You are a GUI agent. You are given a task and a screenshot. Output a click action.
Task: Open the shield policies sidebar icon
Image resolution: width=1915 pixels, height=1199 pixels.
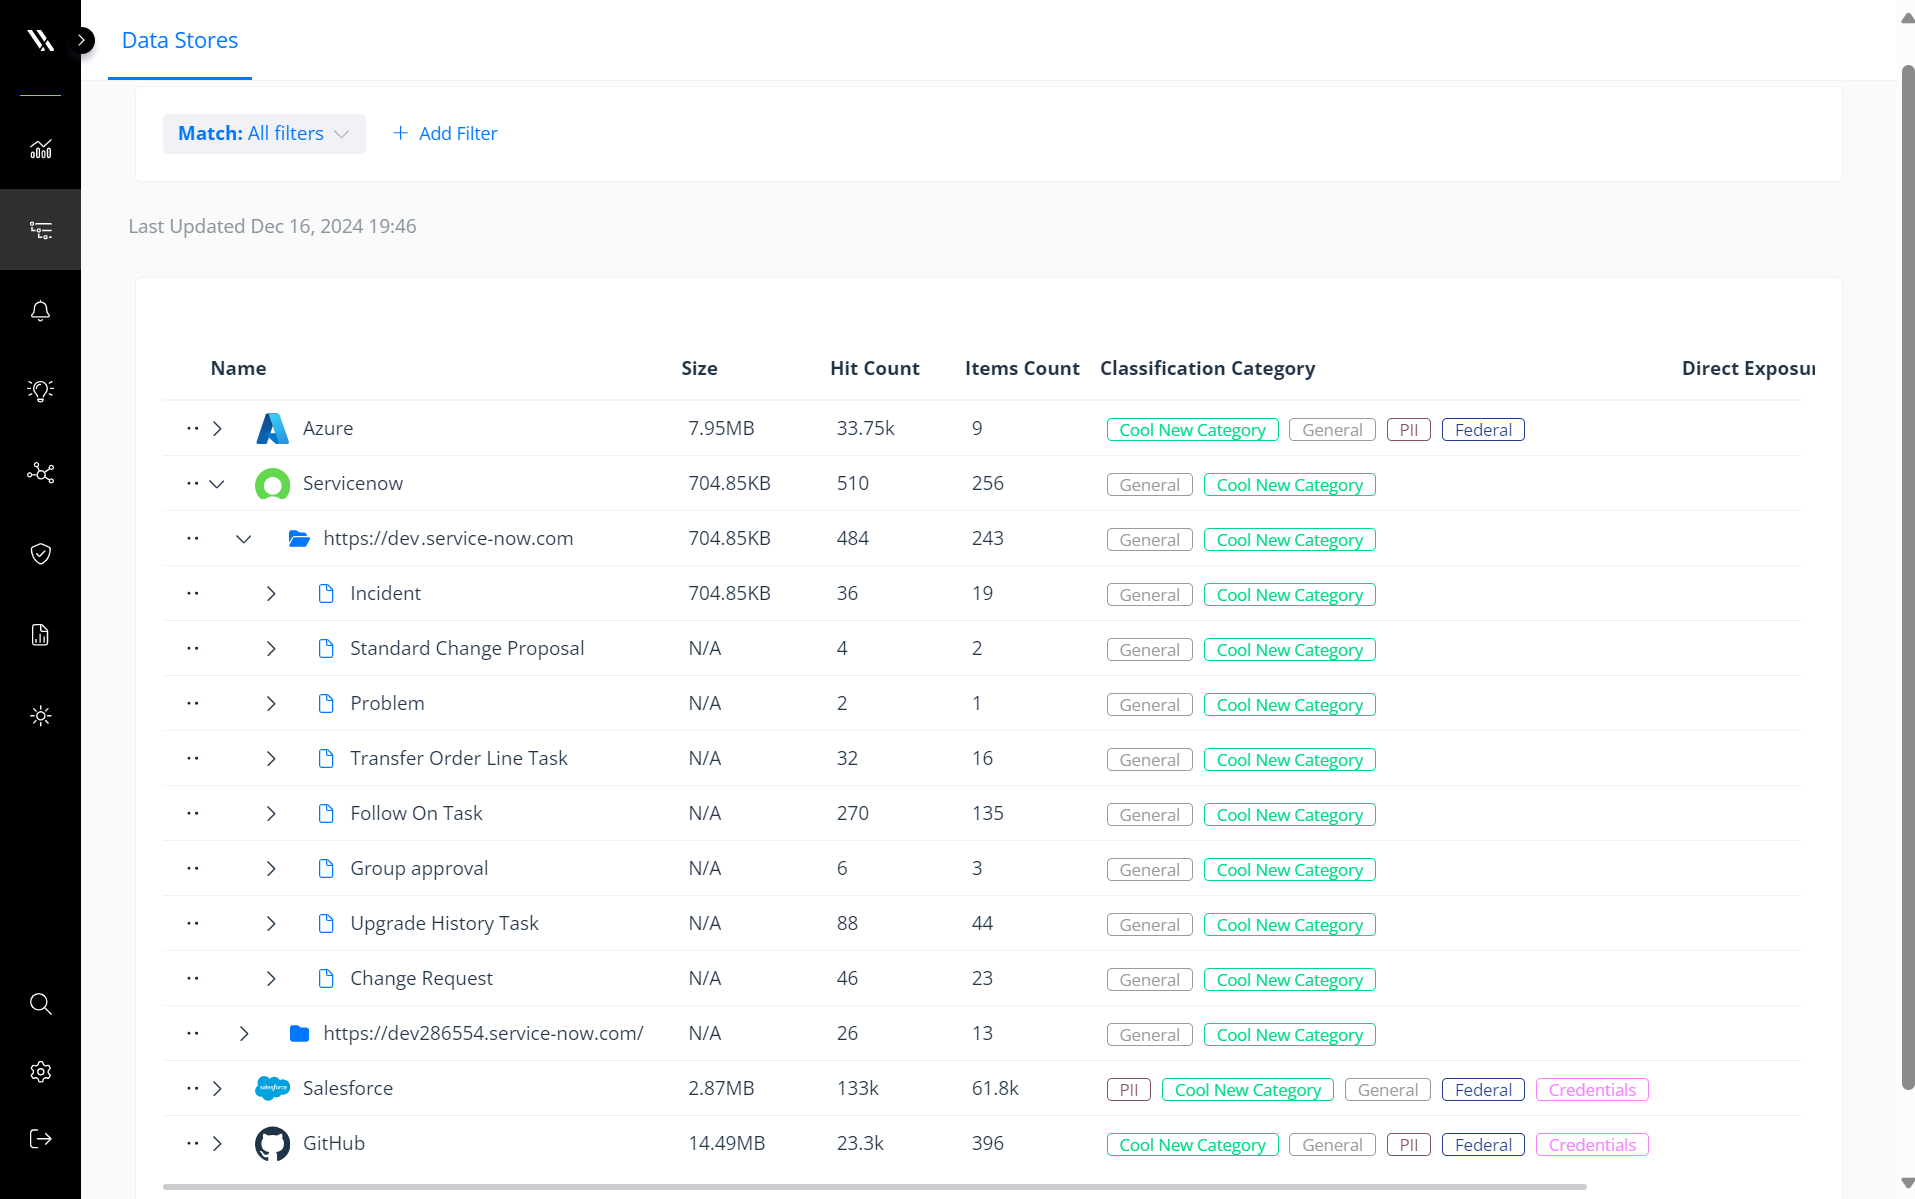coord(40,554)
